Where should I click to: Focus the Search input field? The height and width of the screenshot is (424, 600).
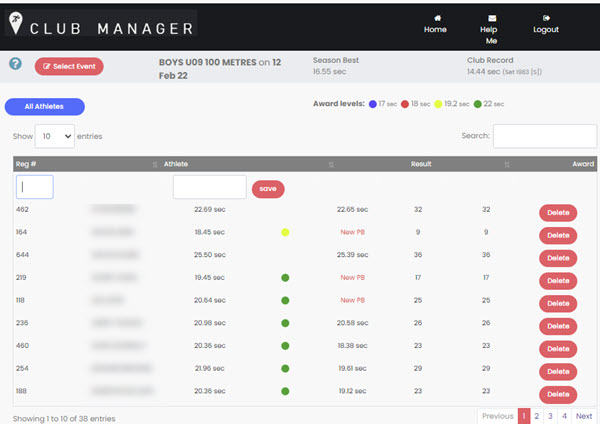pos(544,136)
